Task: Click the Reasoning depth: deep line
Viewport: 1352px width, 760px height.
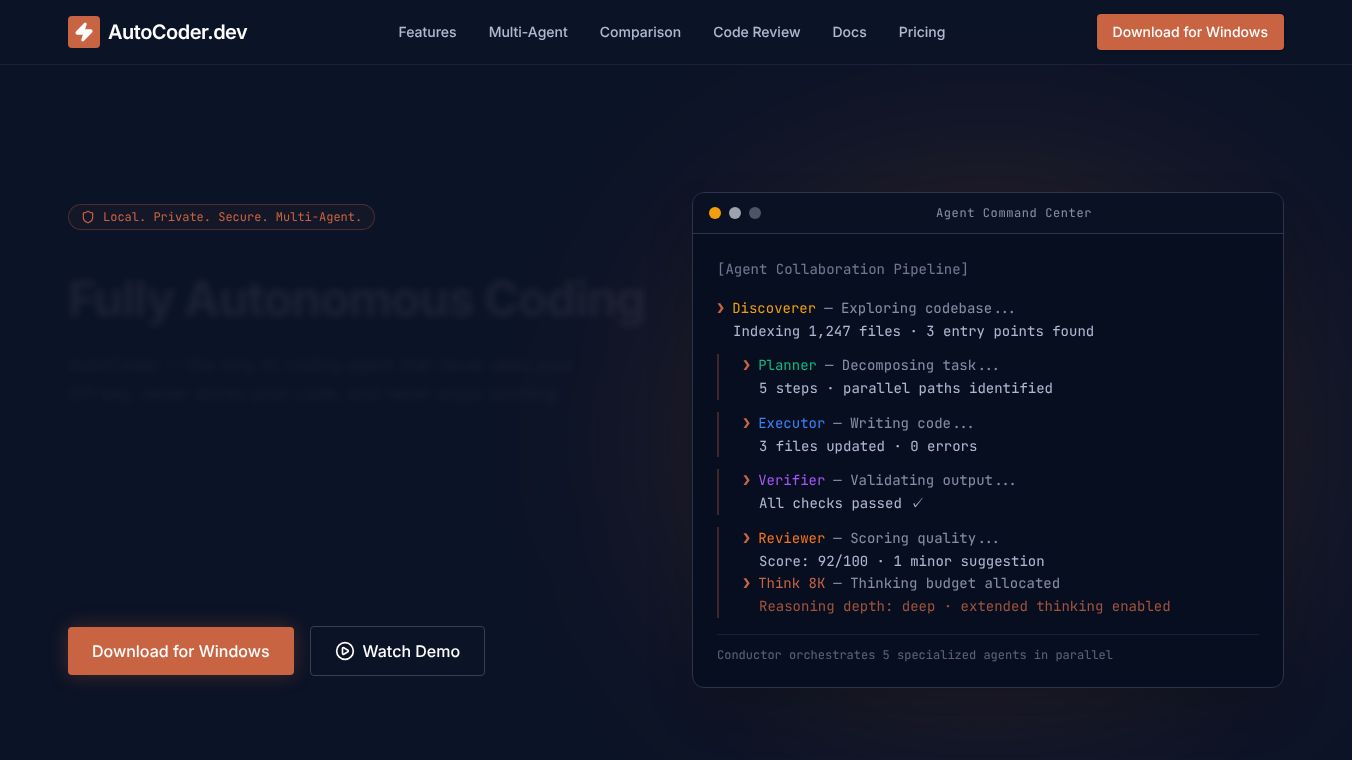Action: click(x=964, y=606)
